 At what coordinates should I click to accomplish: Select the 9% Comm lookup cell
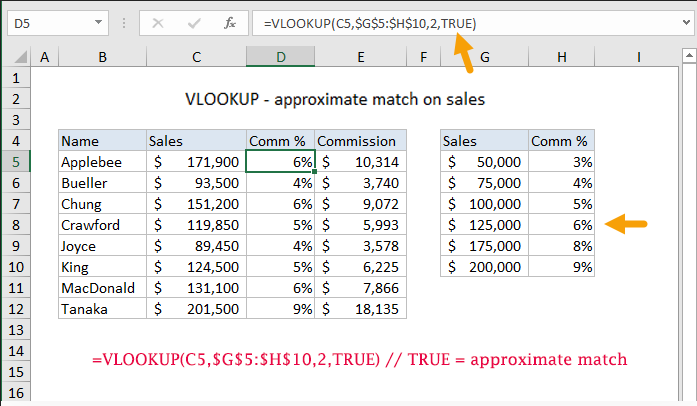coord(561,267)
